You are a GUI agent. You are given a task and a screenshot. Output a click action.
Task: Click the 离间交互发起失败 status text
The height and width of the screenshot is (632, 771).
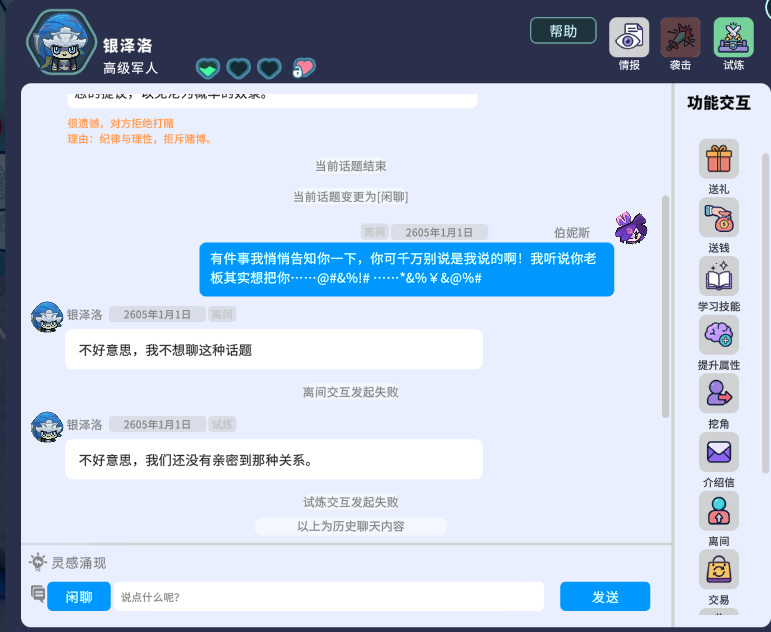[x=351, y=392]
